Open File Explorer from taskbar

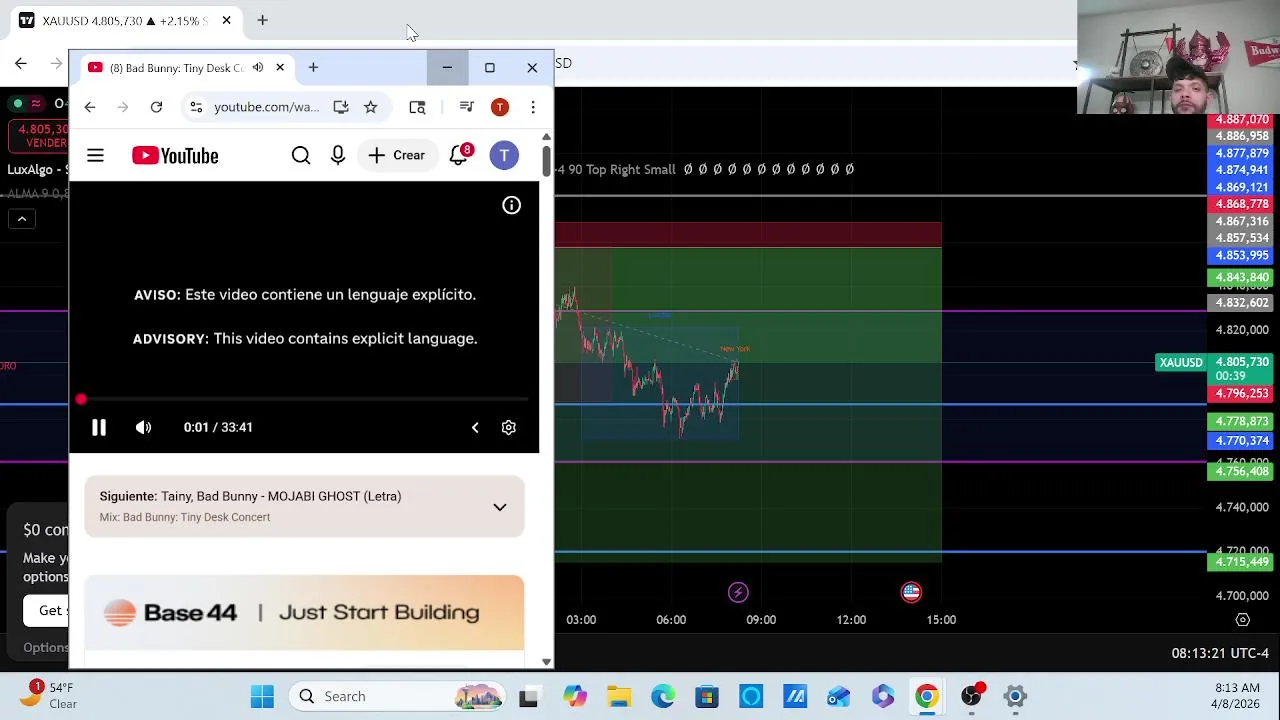pyautogui.click(x=619, y=696)
